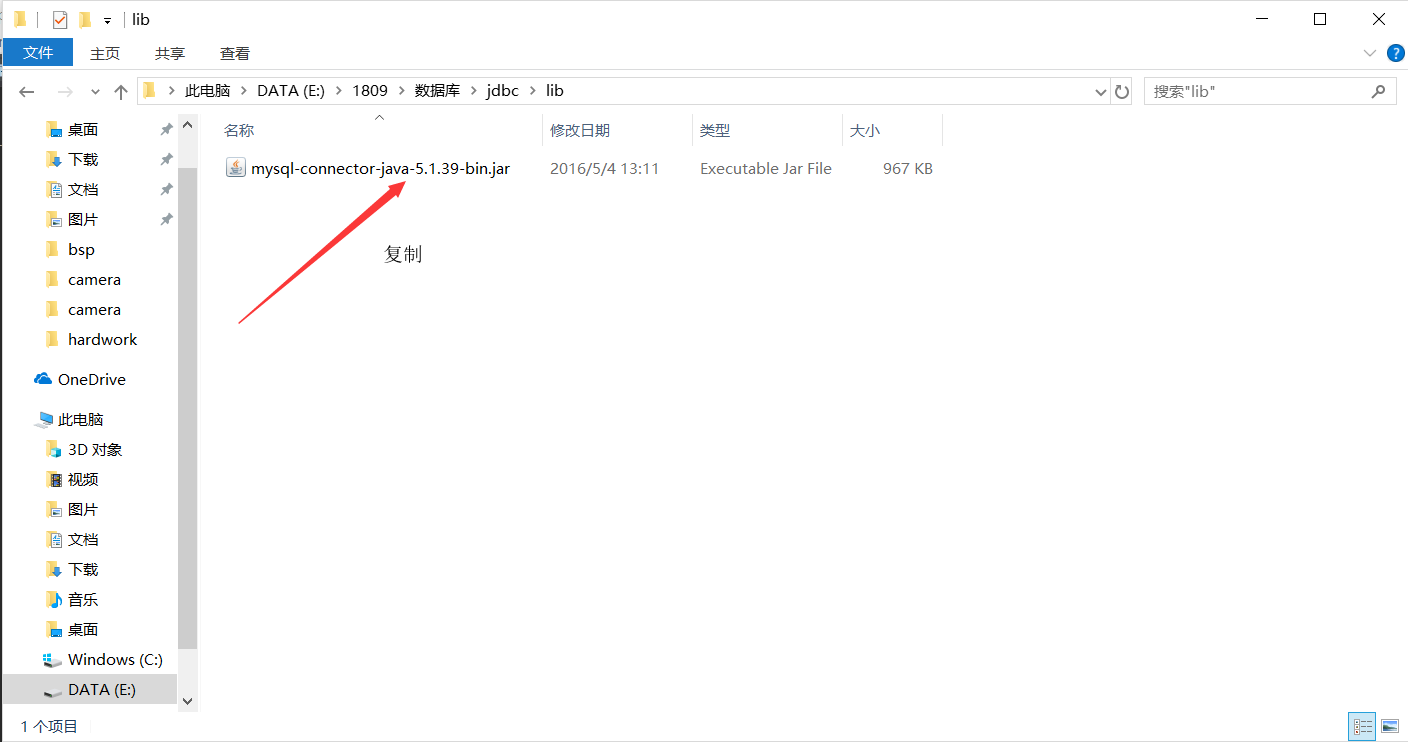
Task: Expand chevron after 此电脑 in path
Action: pyautogui.click(x=243, y=91)
